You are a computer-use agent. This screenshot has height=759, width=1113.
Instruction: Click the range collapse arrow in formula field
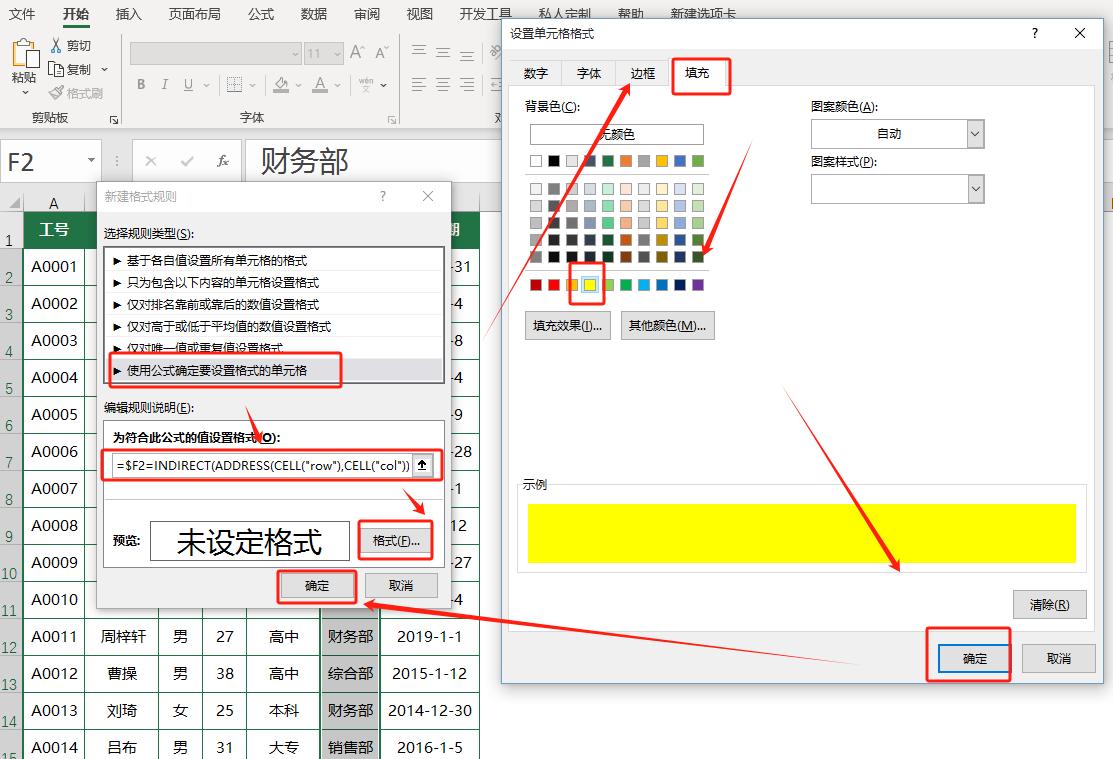[x=422, y=465]
